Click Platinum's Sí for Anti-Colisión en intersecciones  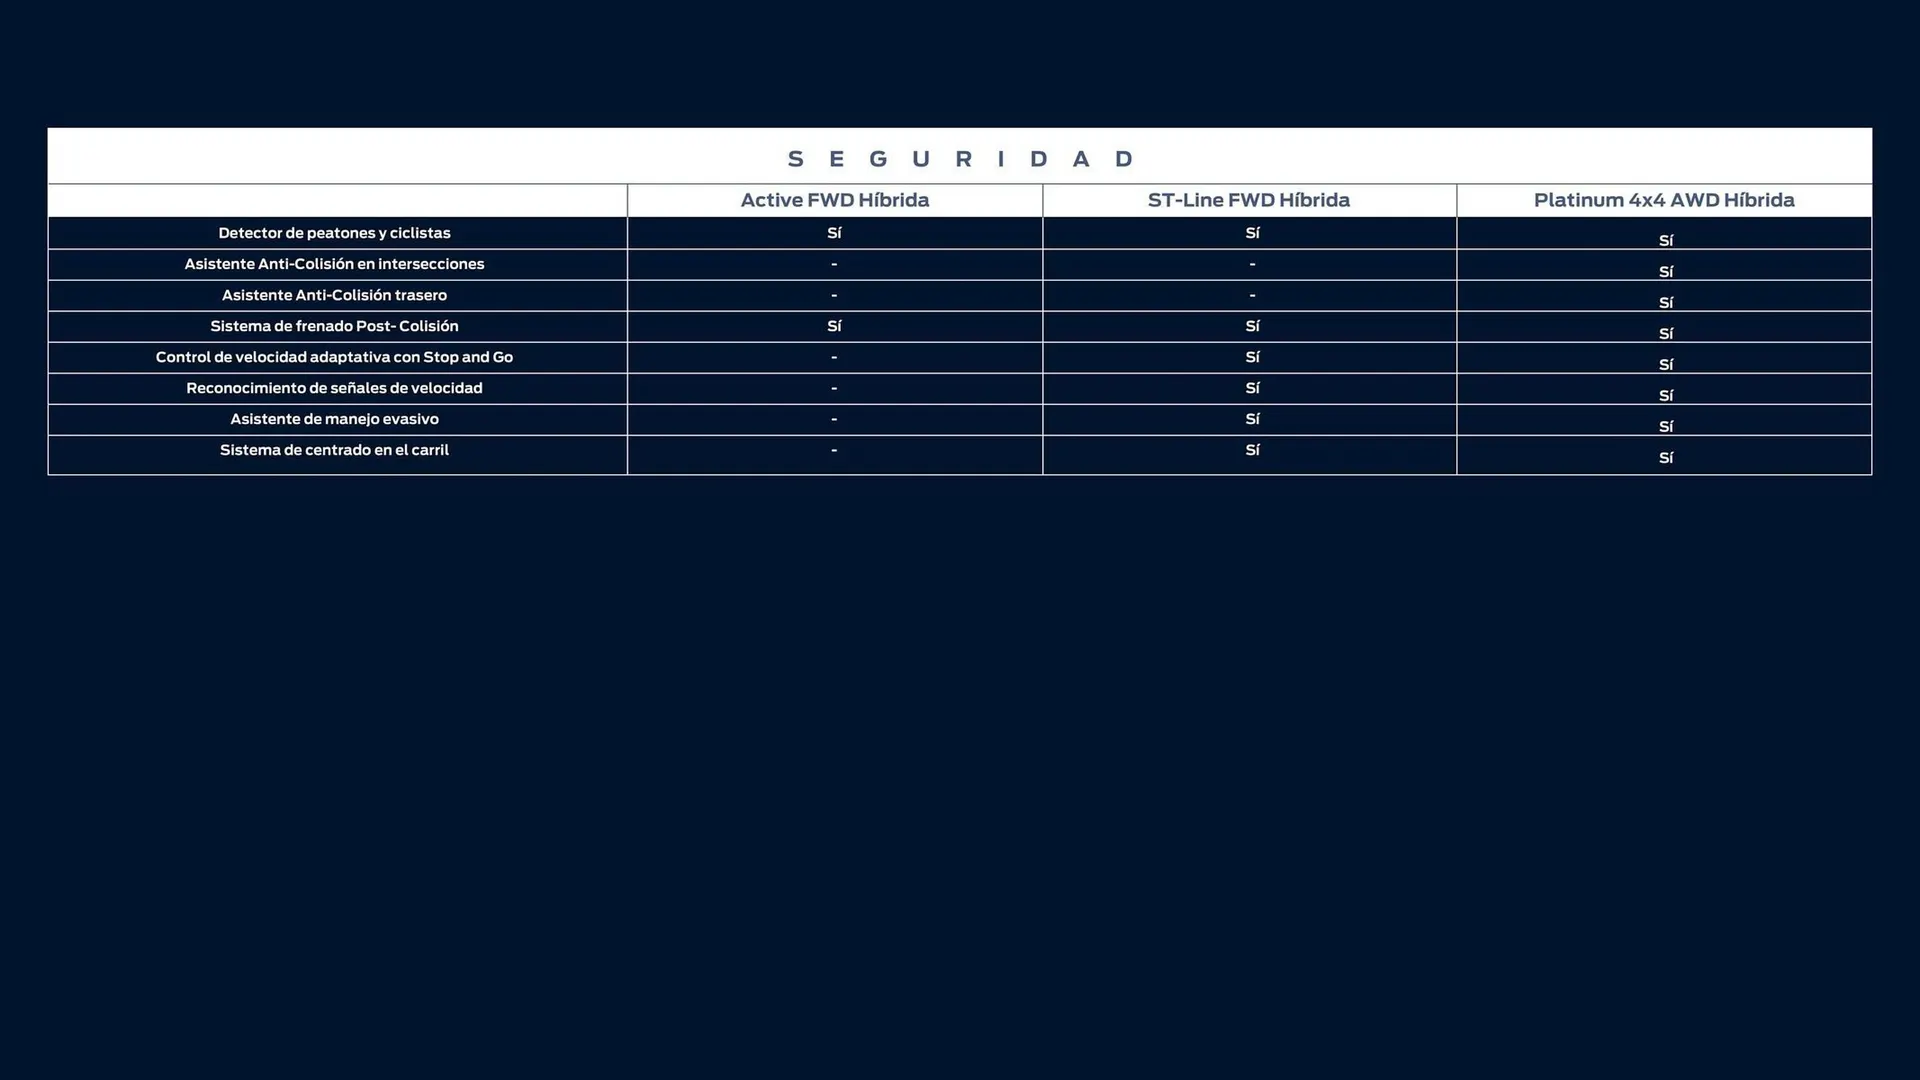tap(1665, 271)
